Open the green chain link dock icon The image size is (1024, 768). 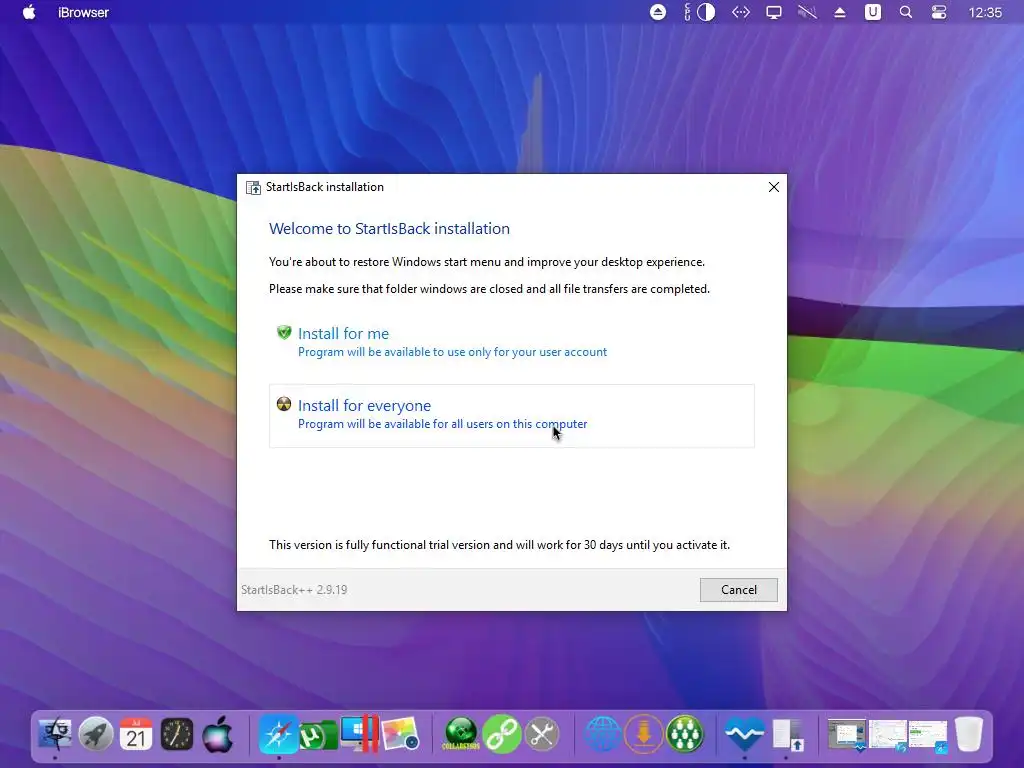click(502, 734)
